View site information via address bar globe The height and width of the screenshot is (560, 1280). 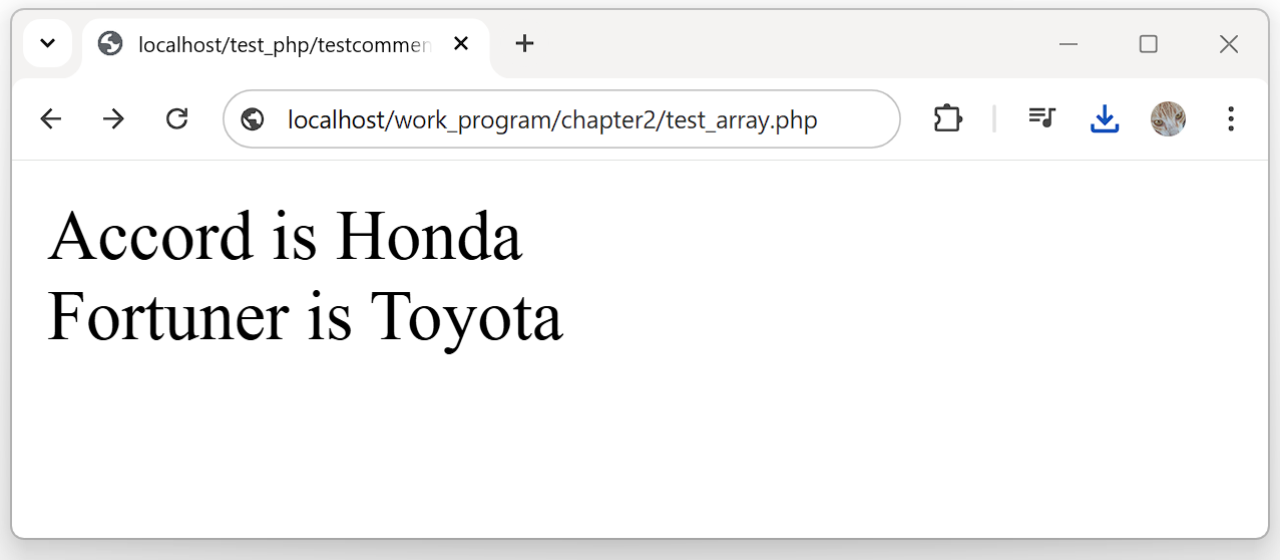coord(253,120)
